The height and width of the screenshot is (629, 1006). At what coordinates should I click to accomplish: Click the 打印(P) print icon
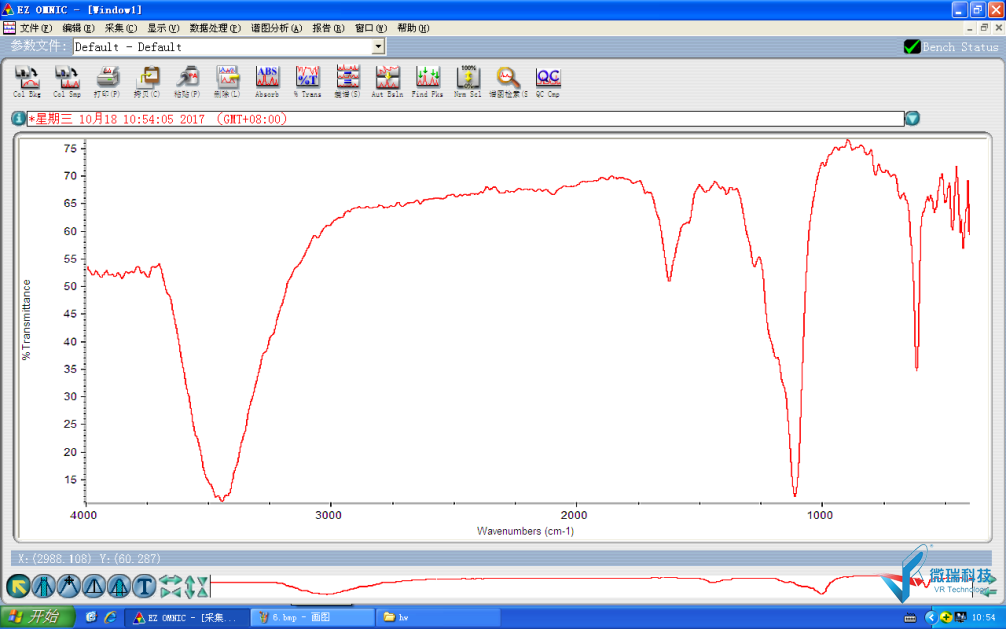[x=107, y=81]
